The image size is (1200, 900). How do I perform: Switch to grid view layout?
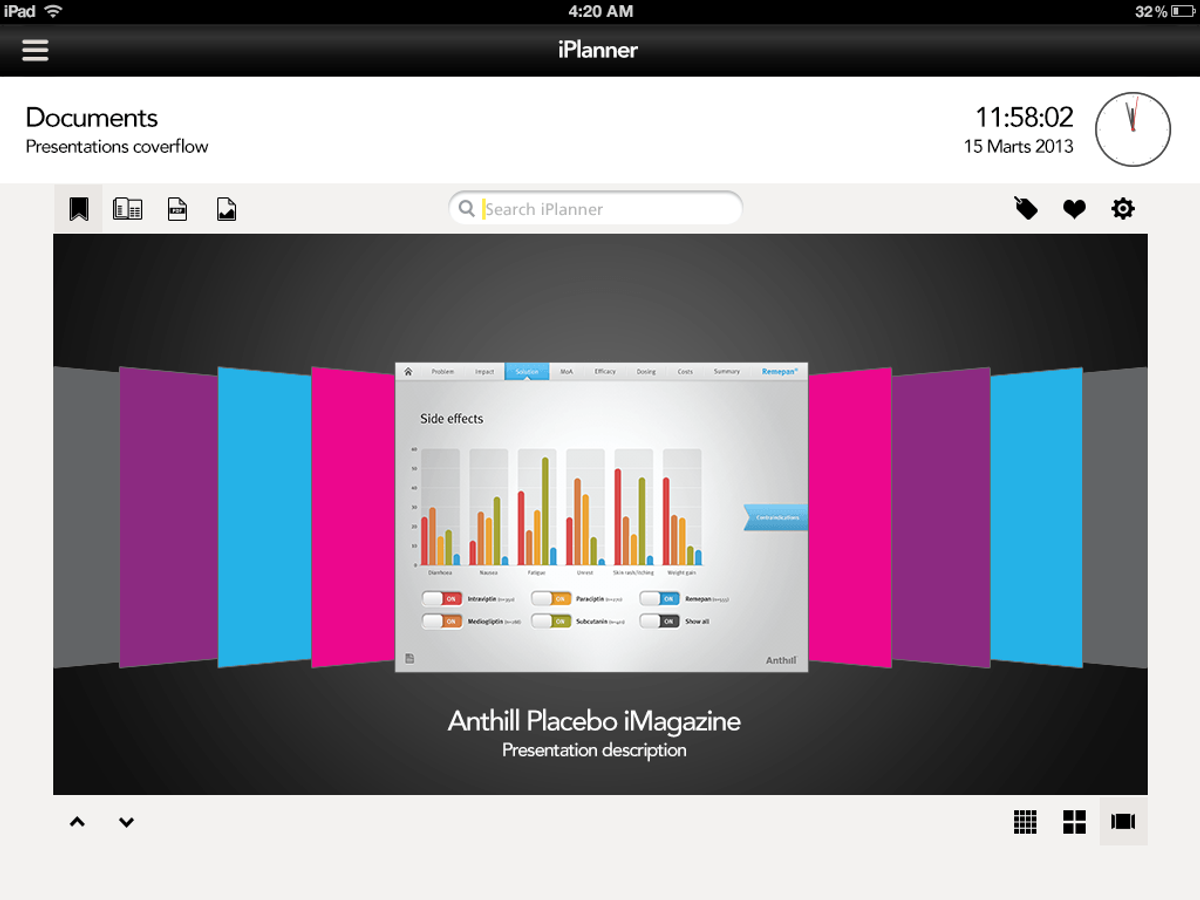(x=1025, y=821)
